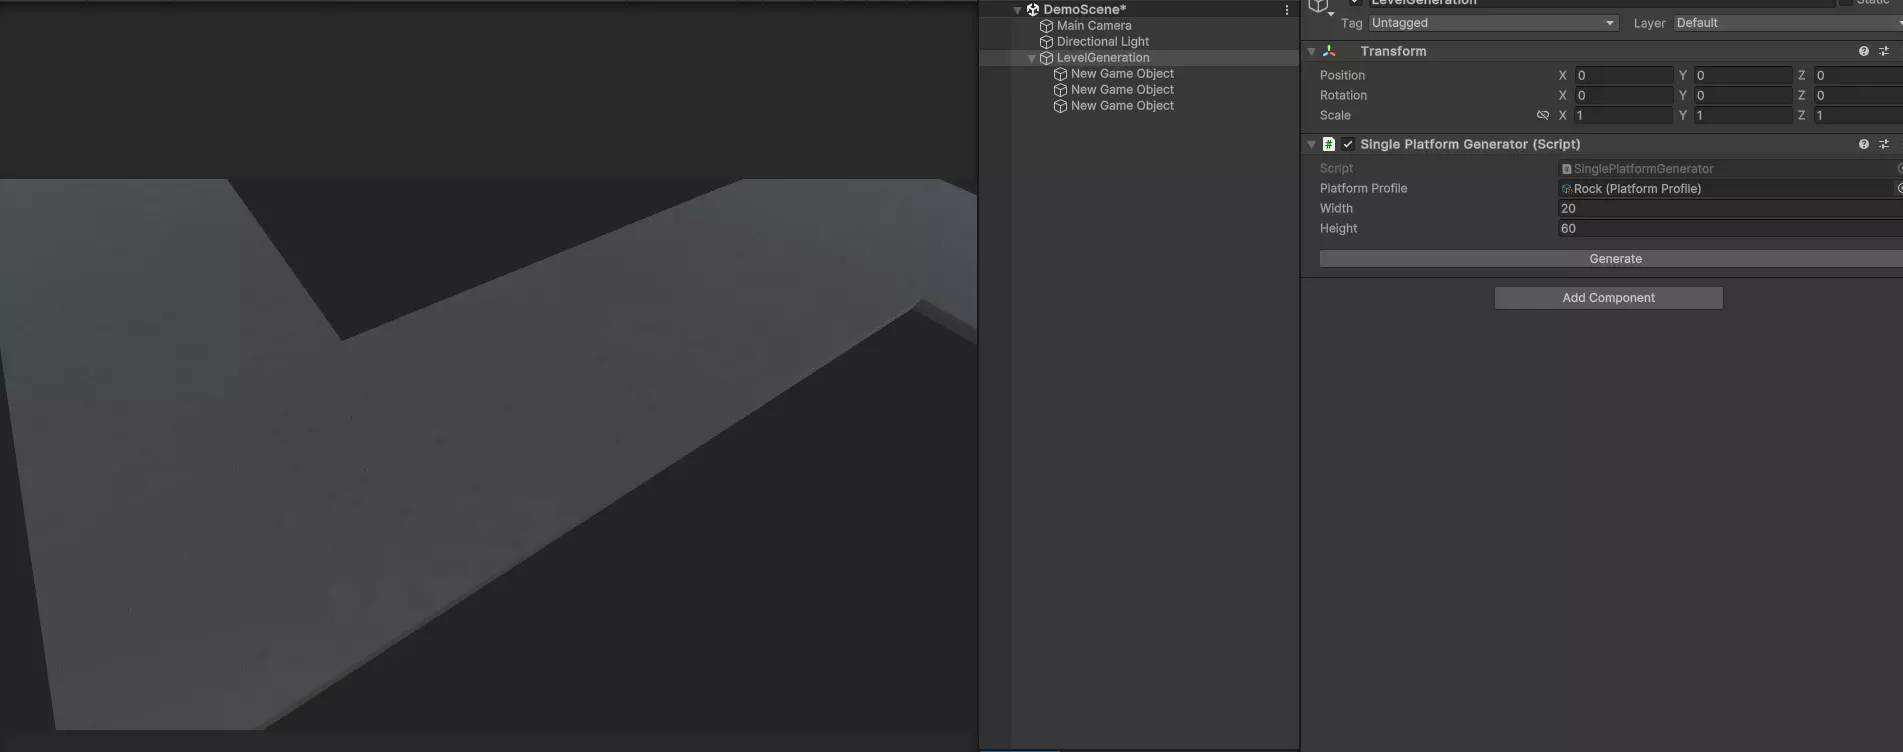1903x752 pixels.
Task: Click the Rotation Y input field
Action: (x=1742, y=95)
